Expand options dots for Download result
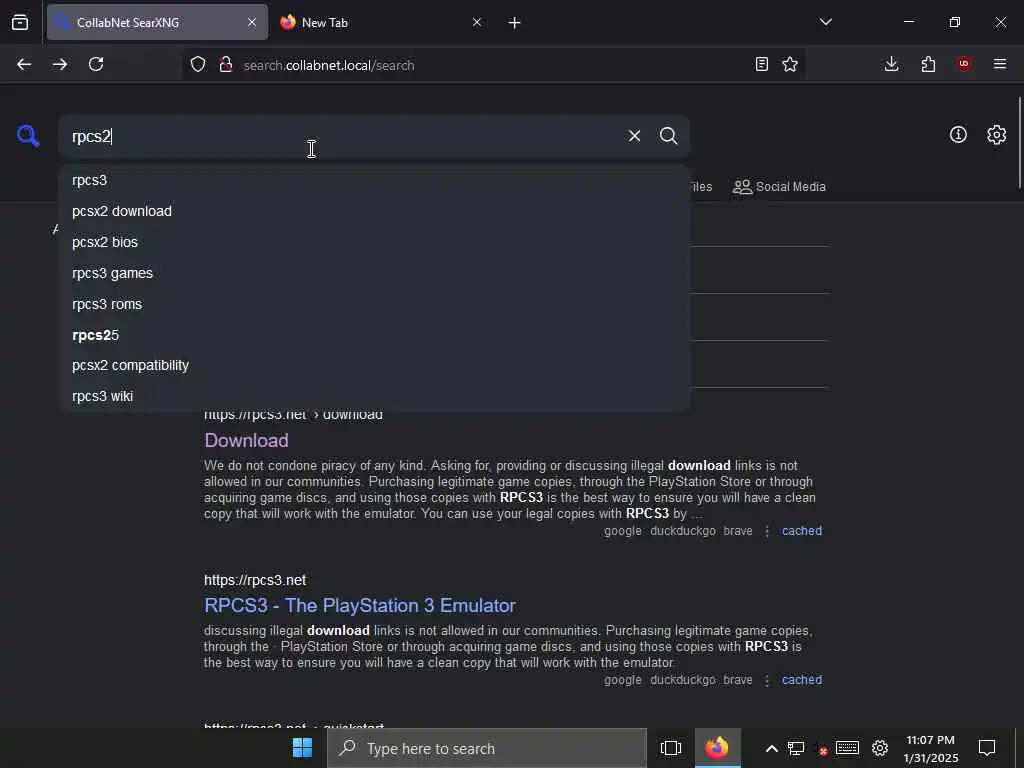The width and height of the screenshot is (1024, 768). (x=767, y=531)
